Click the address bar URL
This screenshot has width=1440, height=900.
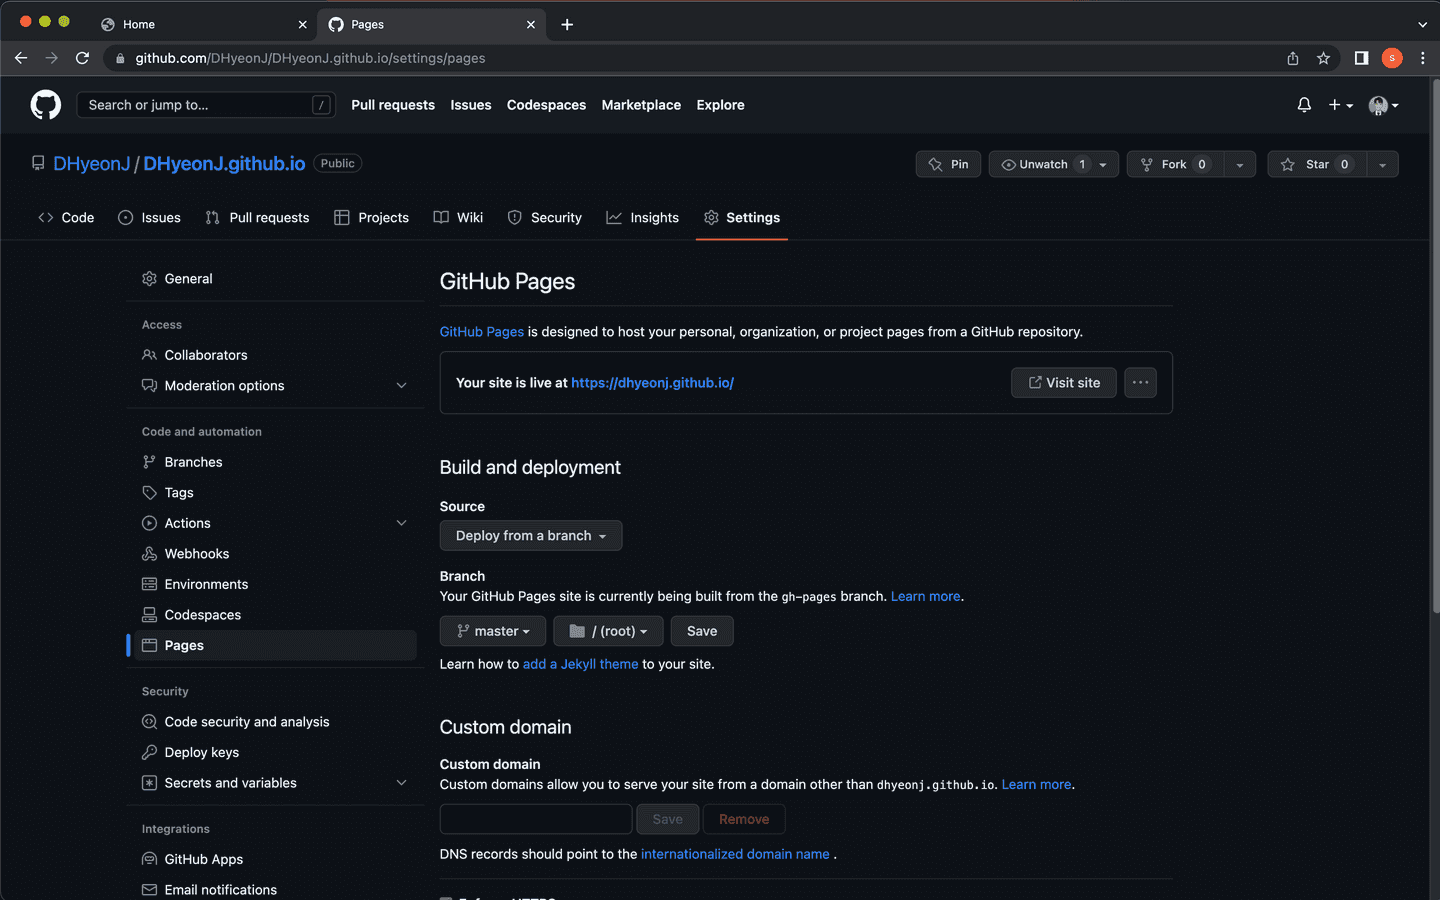[x=310, y=58]
